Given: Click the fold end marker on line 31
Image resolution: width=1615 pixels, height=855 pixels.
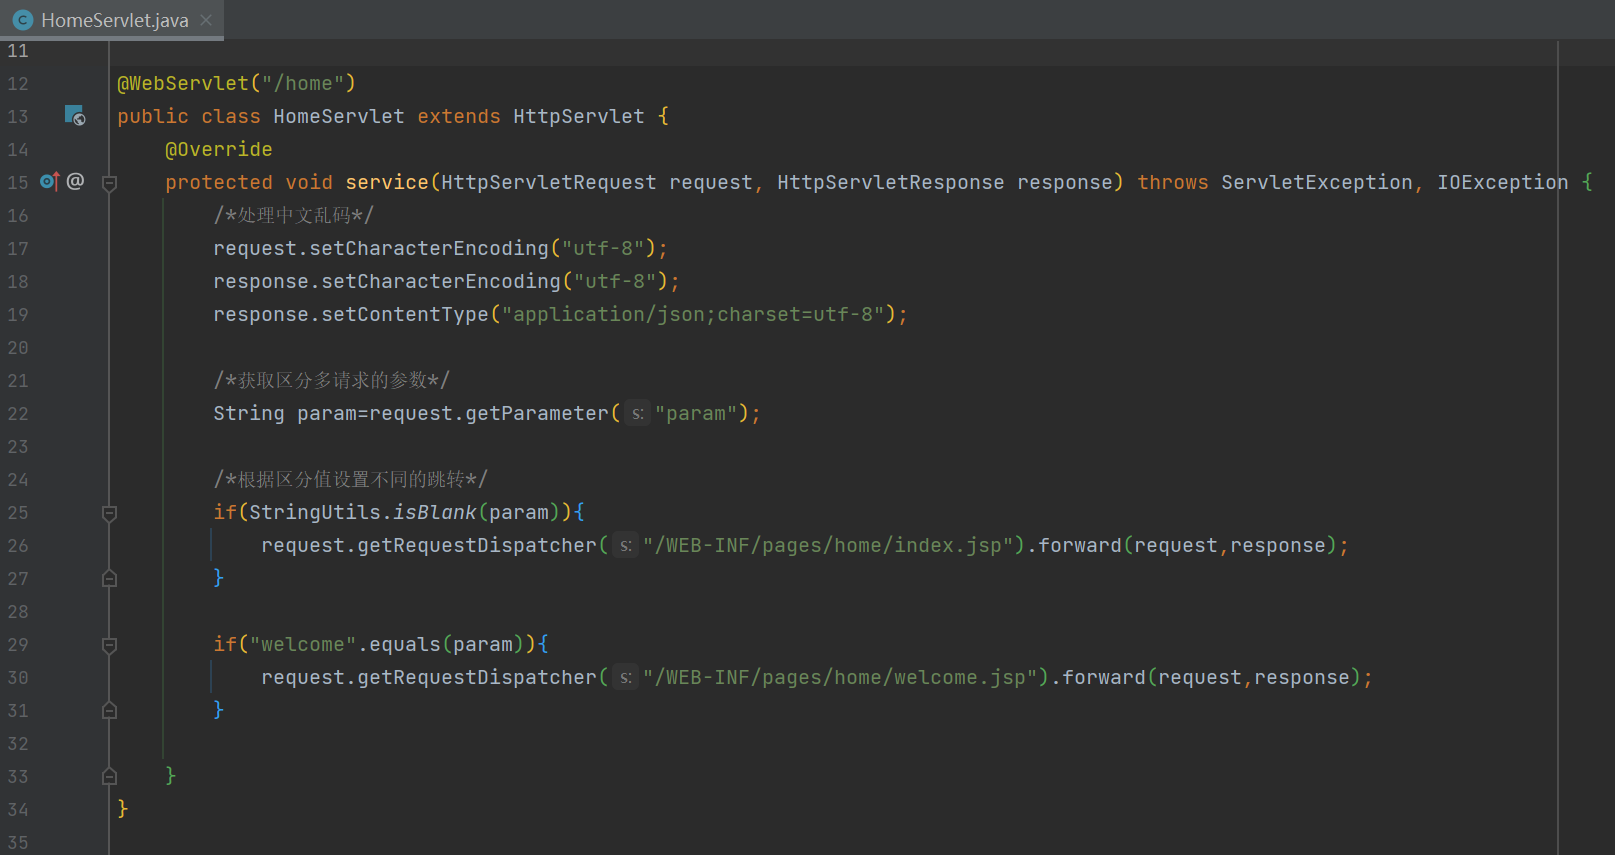Looking at the screenshot, I should tap(110, 710).
